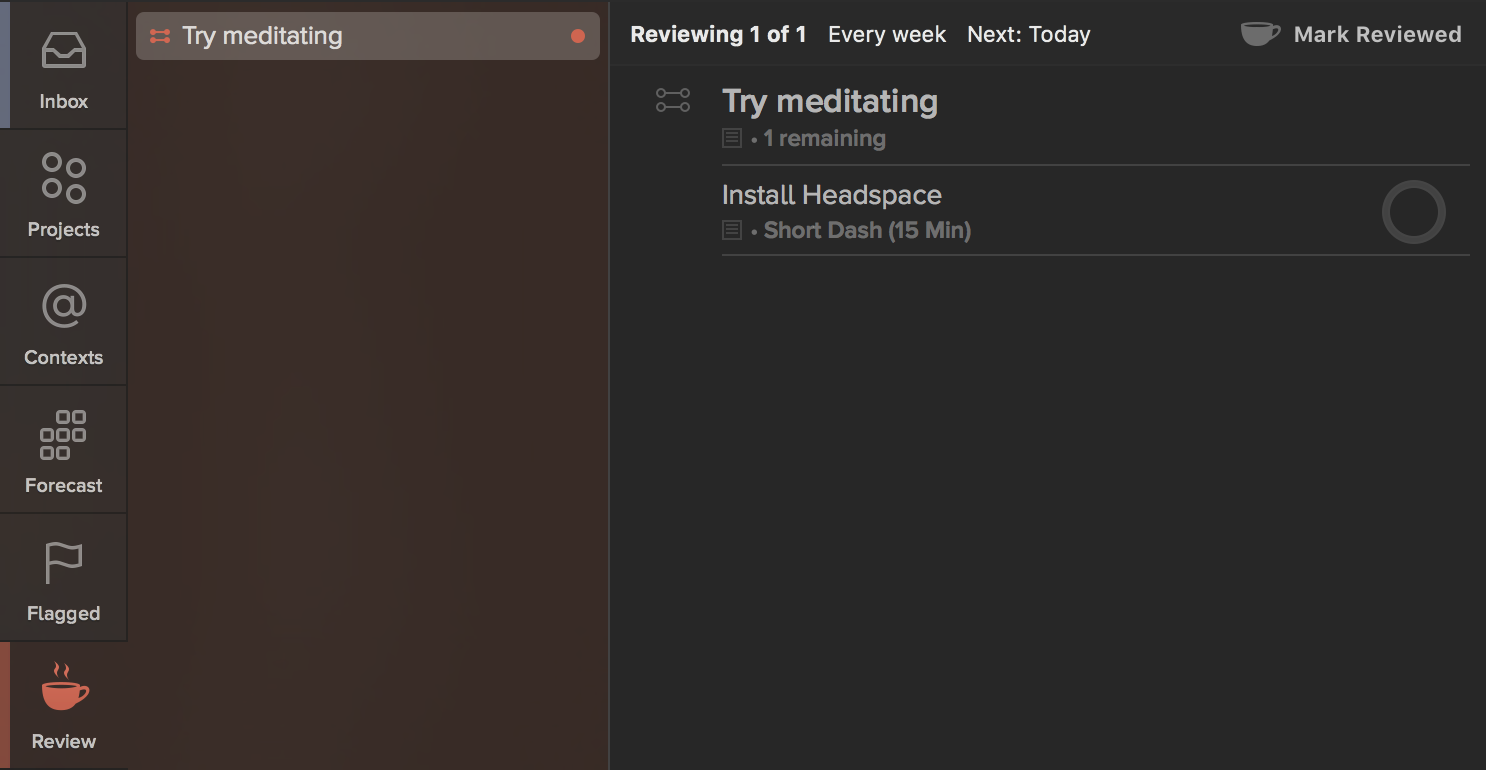Click the 1 remaining status text
Image resolution: width=1486 pixels, height=770 pixels.
(x=824, y=138)
